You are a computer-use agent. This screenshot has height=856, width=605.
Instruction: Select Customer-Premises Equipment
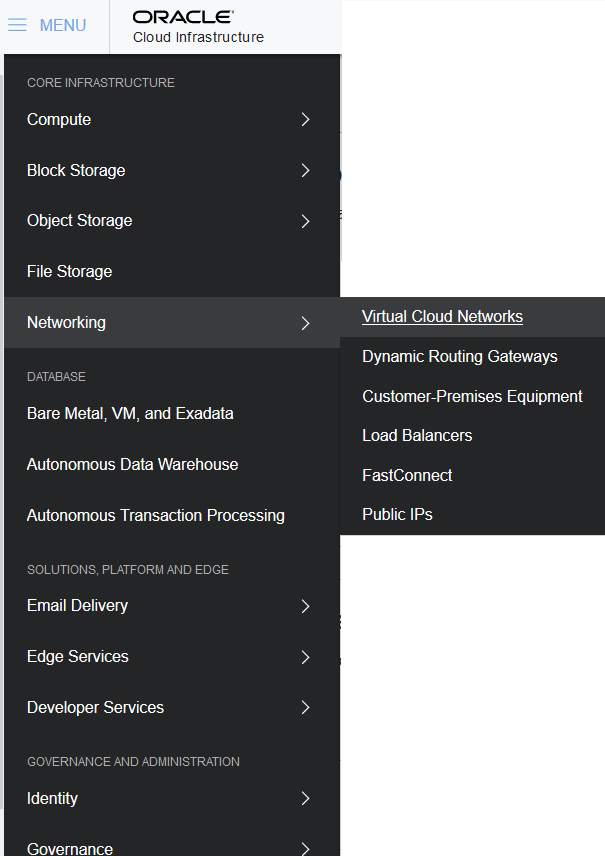pos(472,396)
